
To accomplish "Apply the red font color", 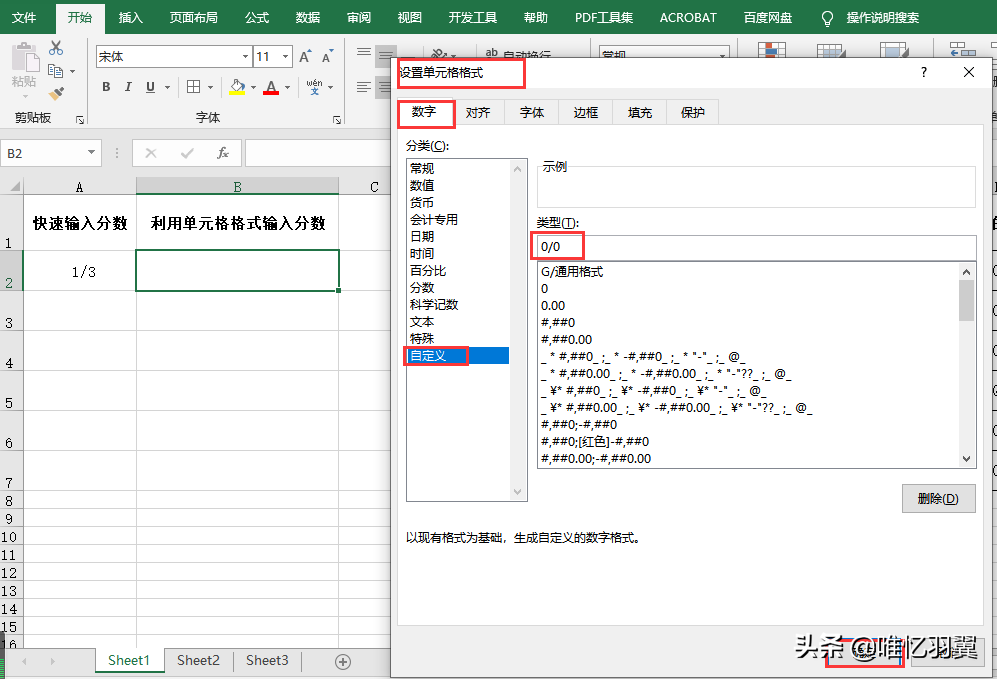I will coord(272,87).
